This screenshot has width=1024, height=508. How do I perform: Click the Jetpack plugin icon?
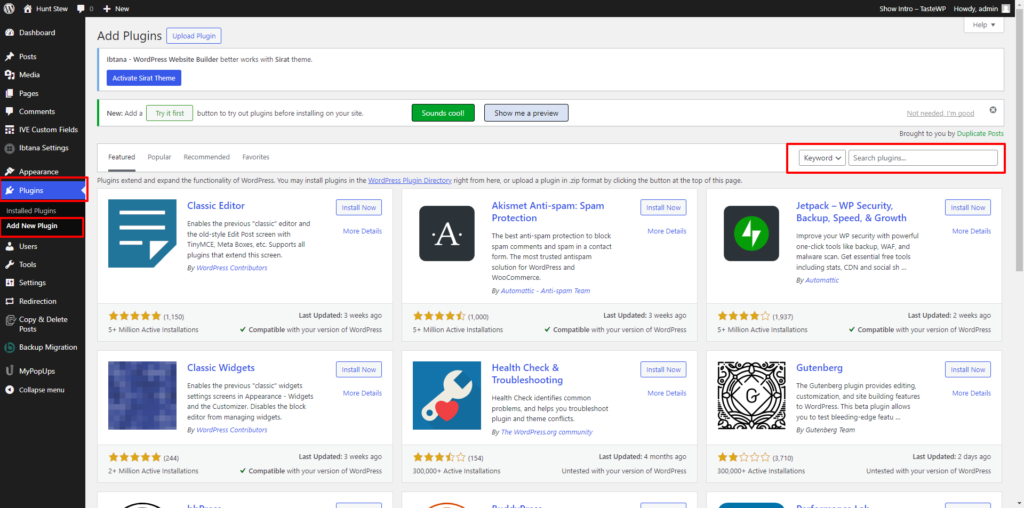tap(751, 233)
